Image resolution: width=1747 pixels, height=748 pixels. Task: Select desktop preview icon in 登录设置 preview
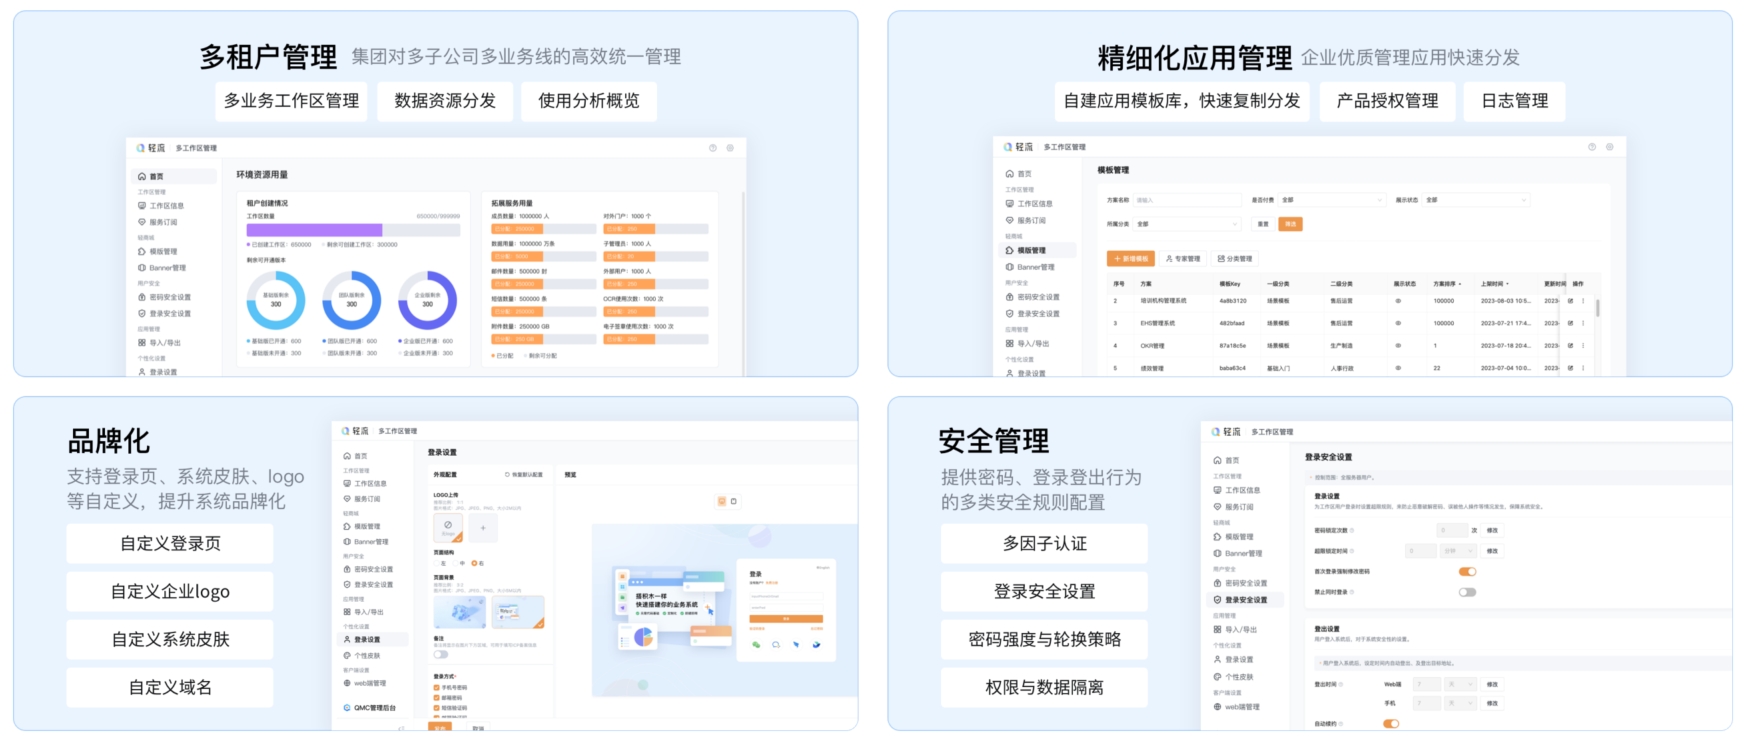coord(721,501)
